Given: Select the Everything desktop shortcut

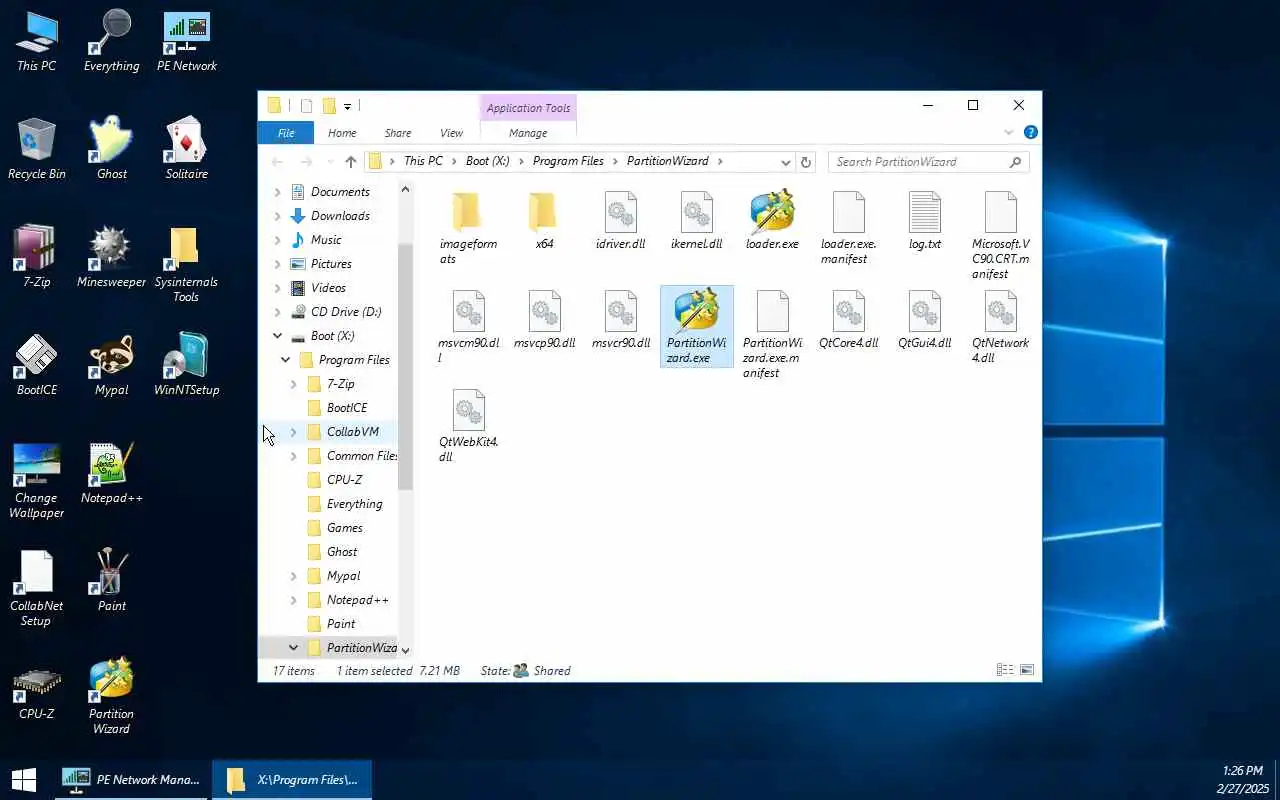Looking at the screenshot, I should 111,42.
